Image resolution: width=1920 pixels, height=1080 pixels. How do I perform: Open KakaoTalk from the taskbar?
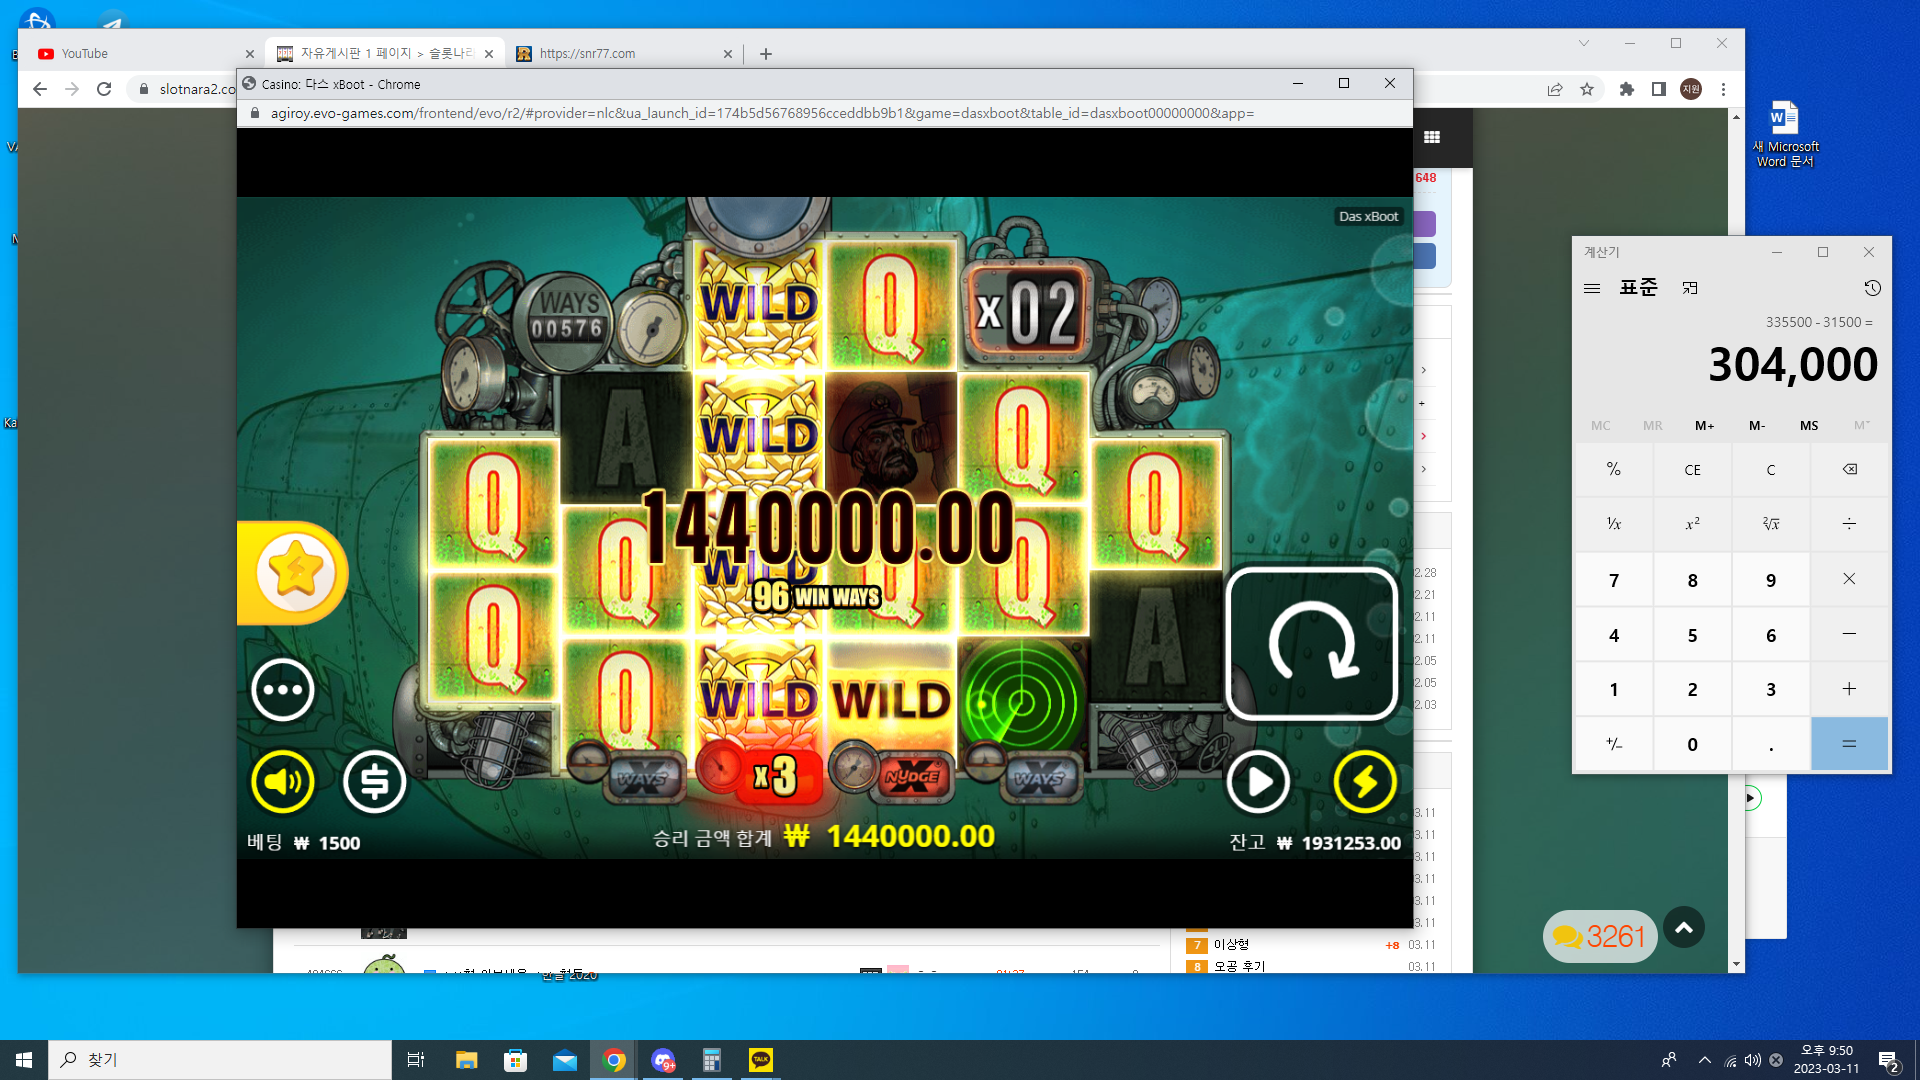point(761,1060)
